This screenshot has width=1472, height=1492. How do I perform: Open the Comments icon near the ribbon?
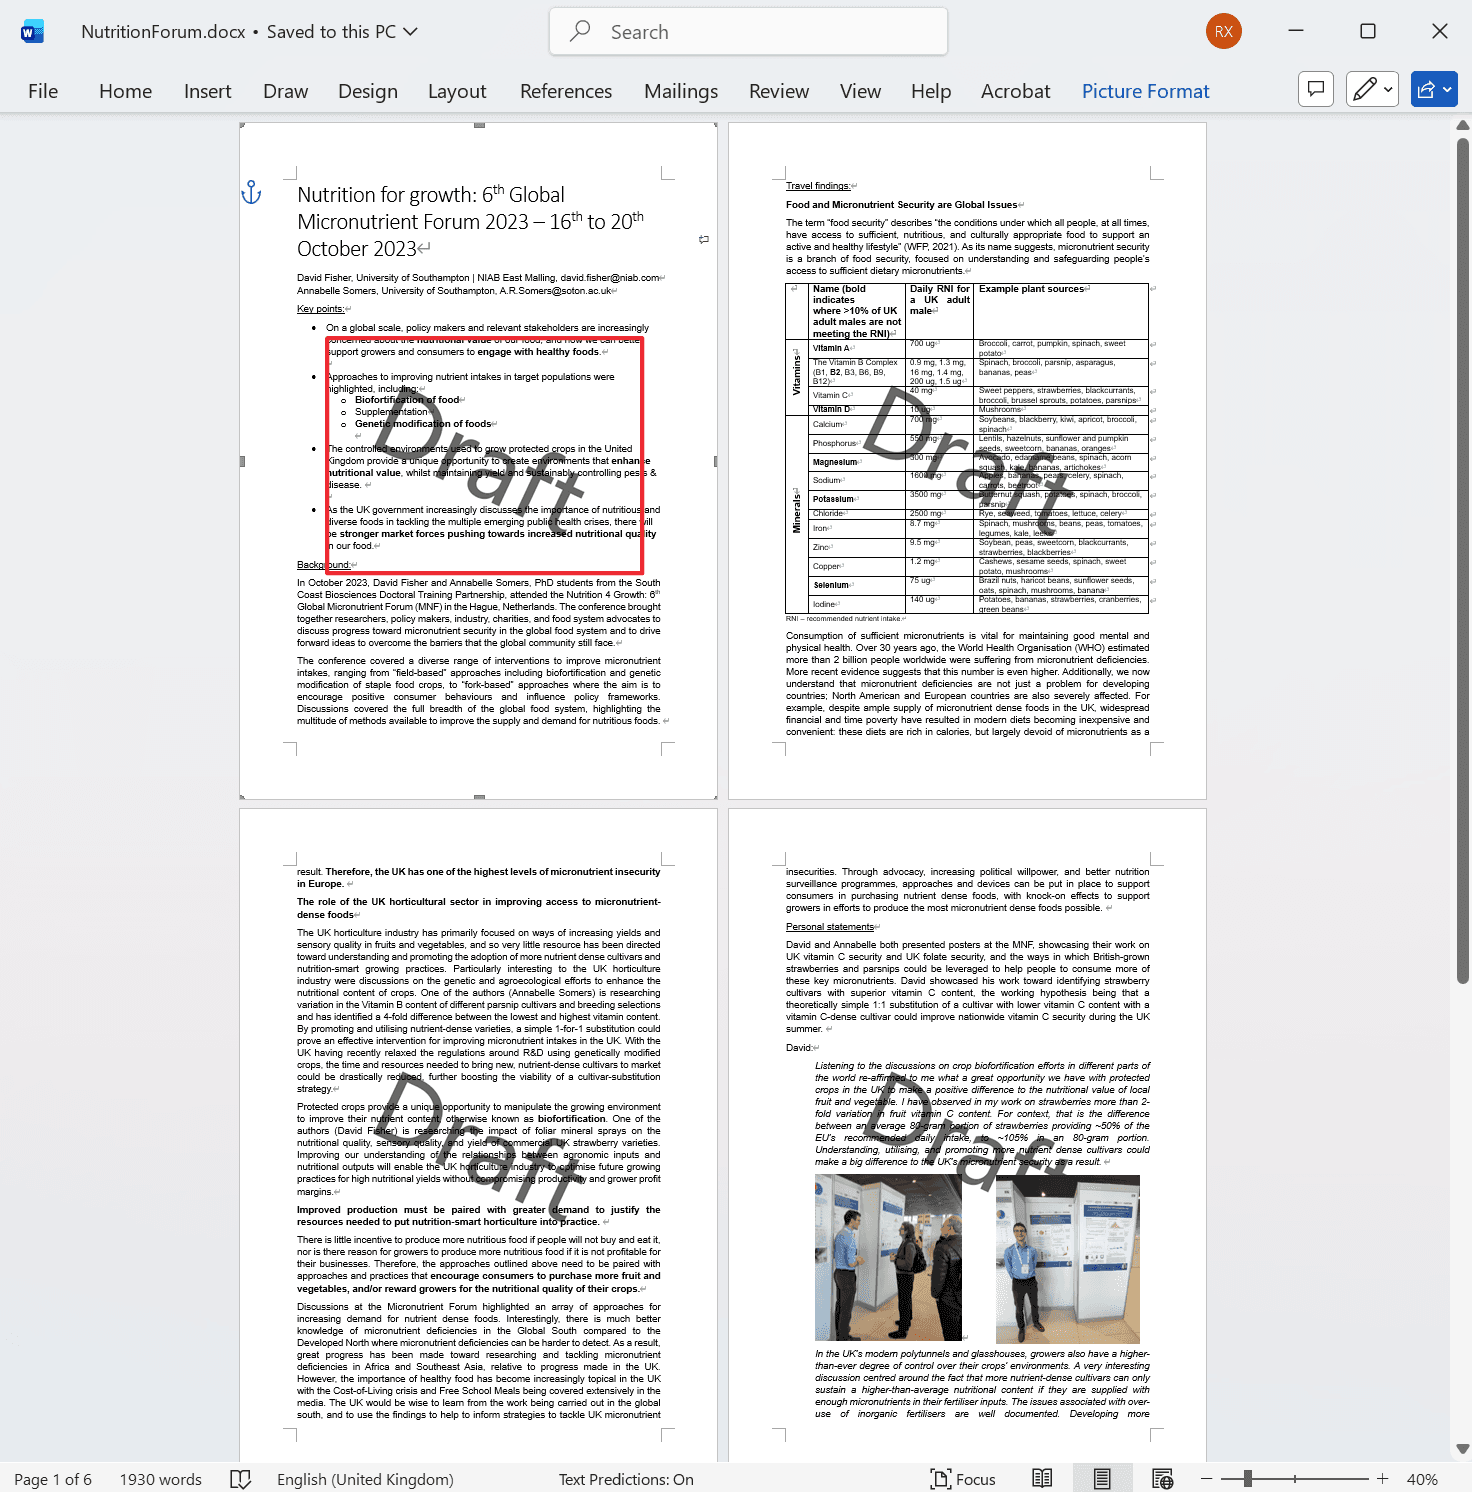pos(1315,89)
